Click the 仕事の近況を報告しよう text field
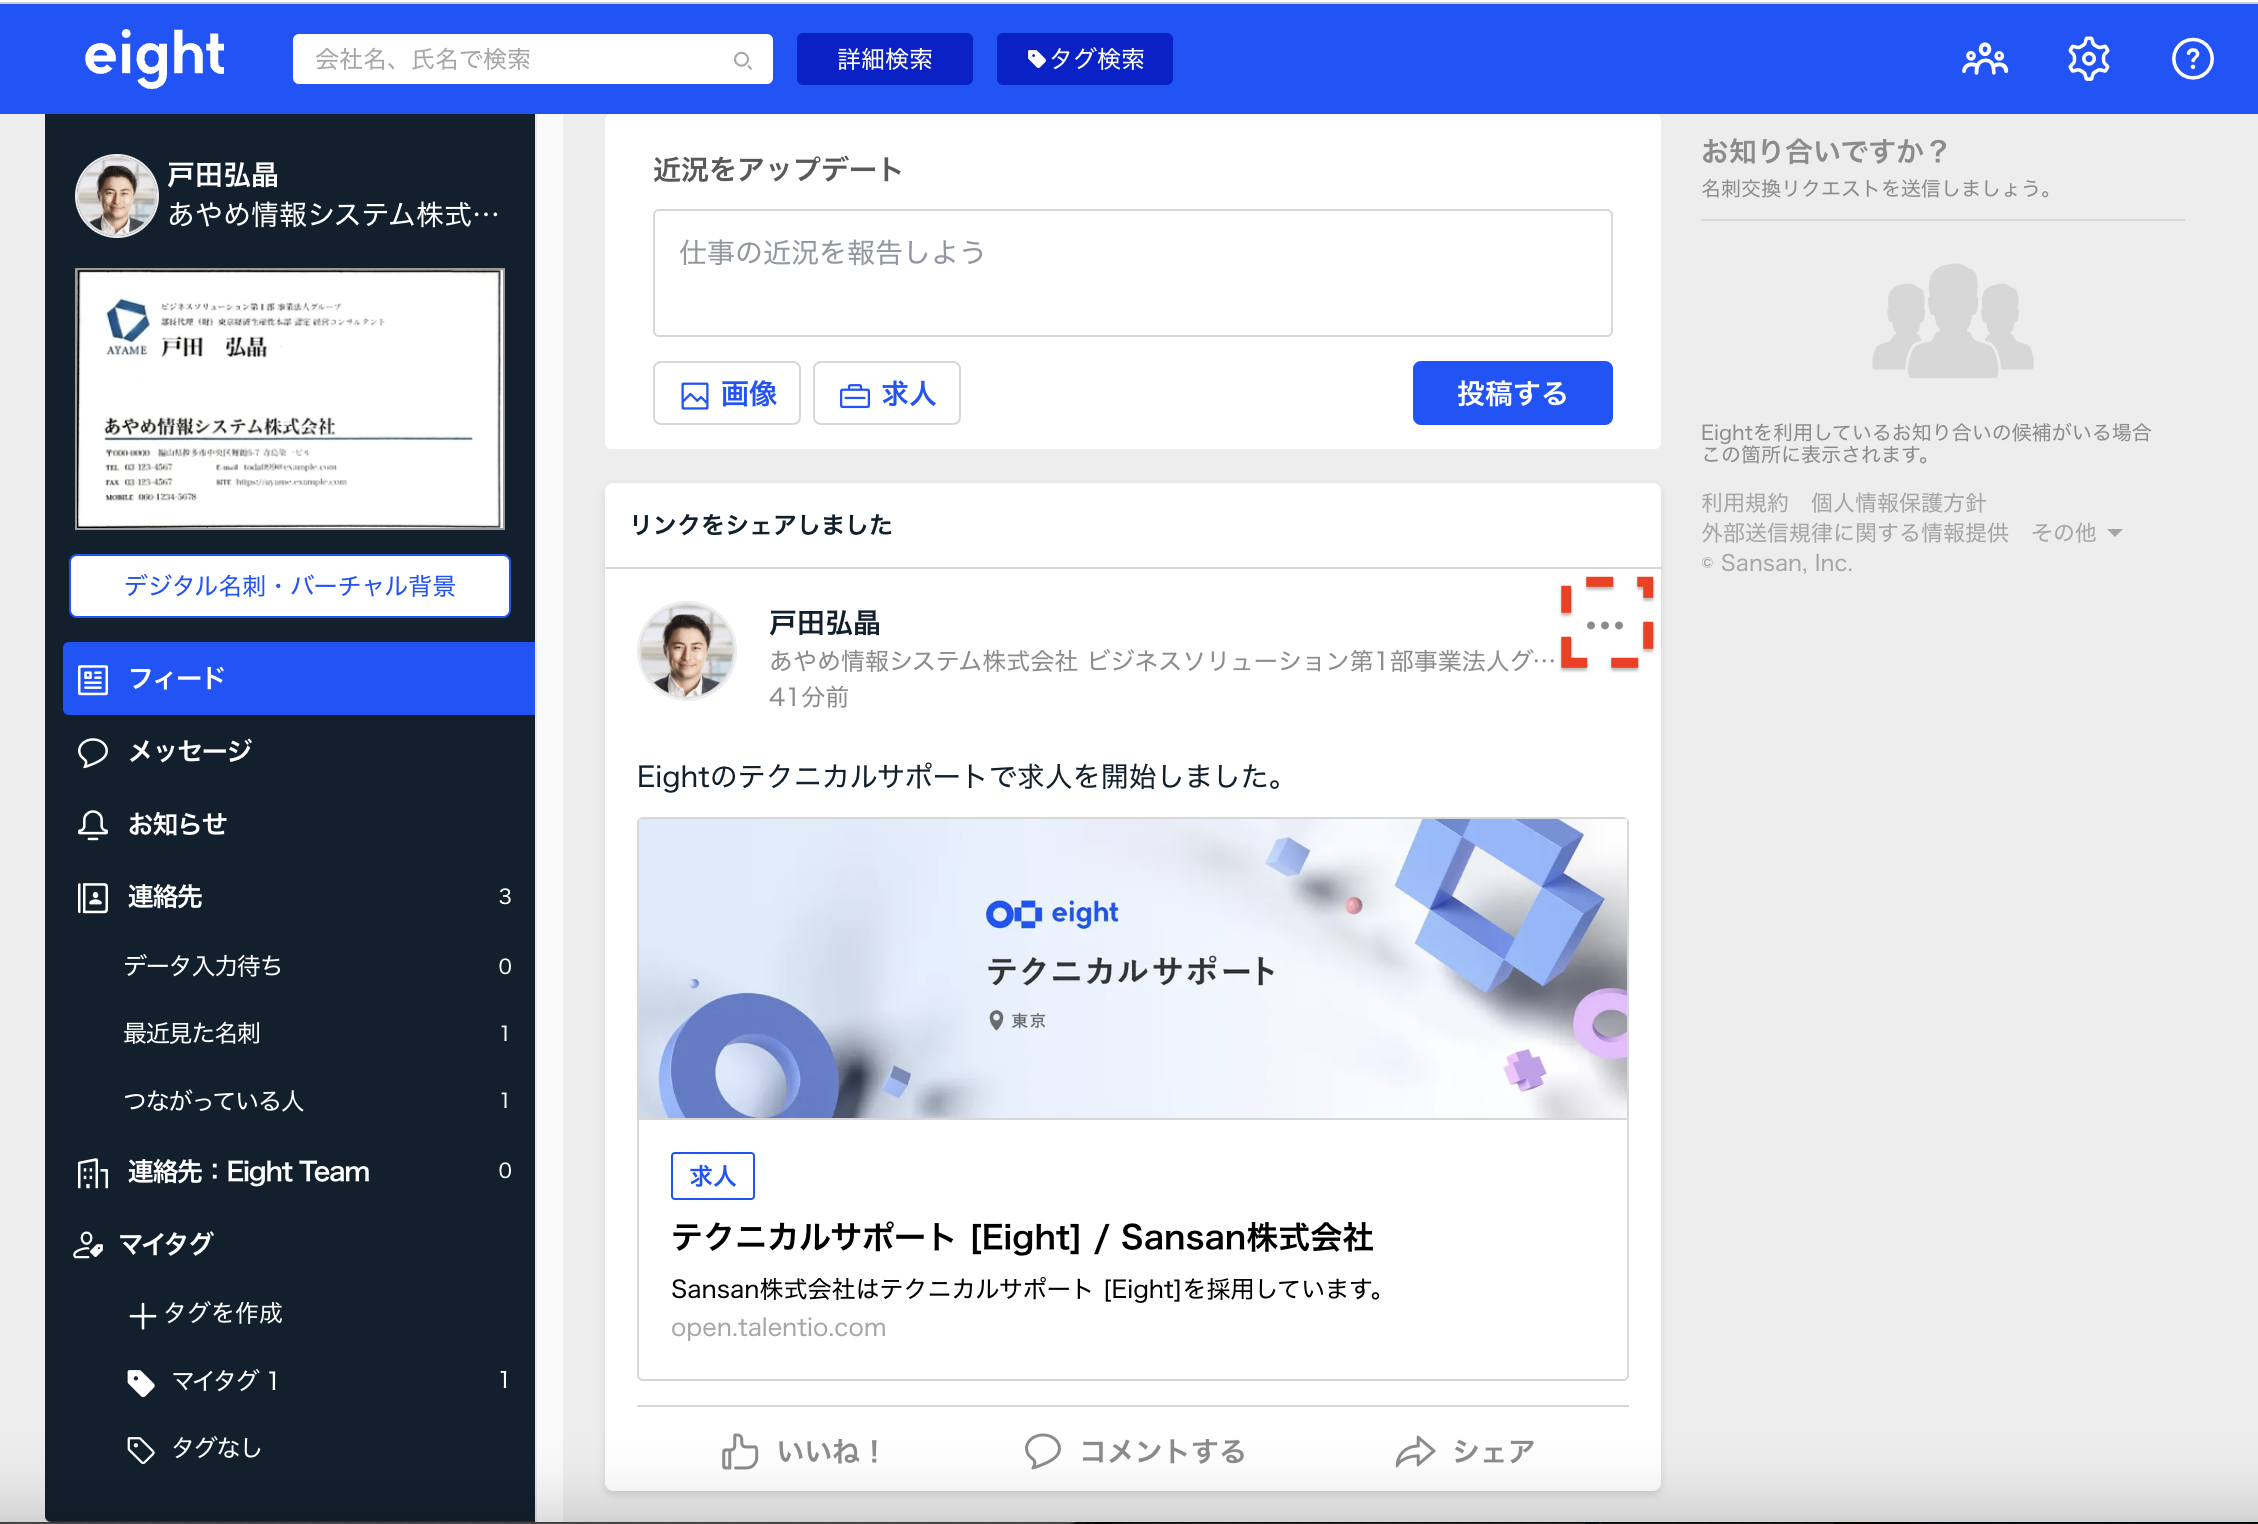This screenshot has width=2258, height=1524. 1132,273
